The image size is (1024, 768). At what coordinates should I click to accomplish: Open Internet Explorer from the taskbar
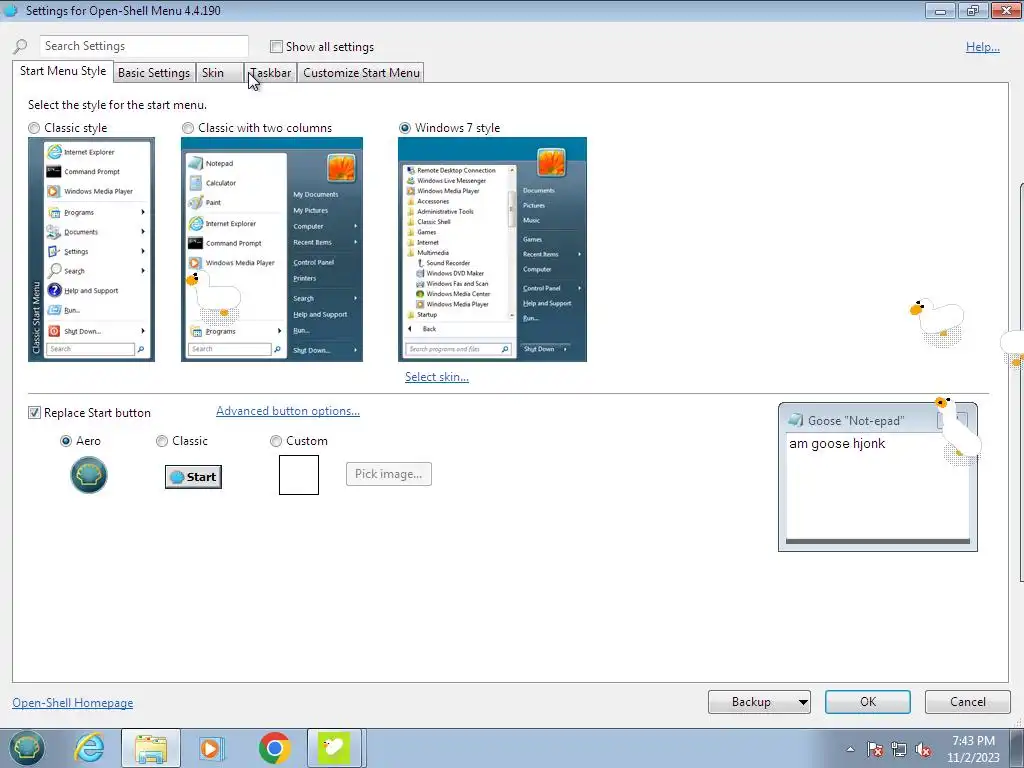89,748
